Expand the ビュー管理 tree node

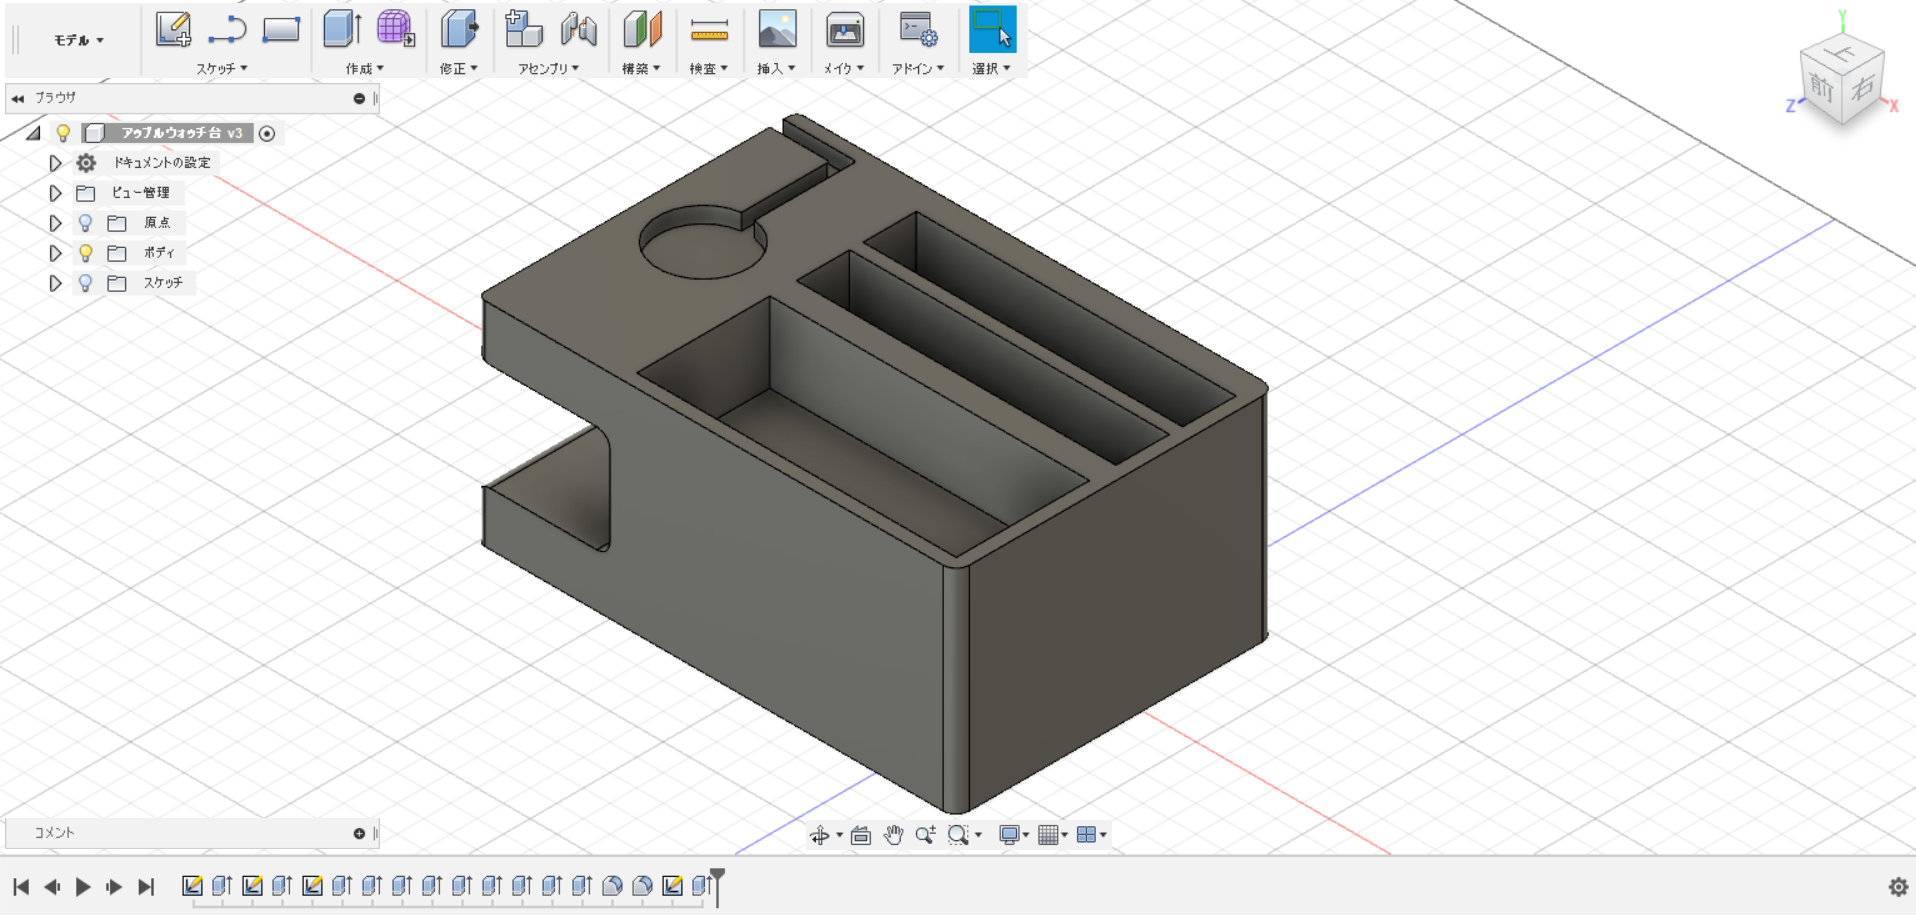(x=56, y=193)
